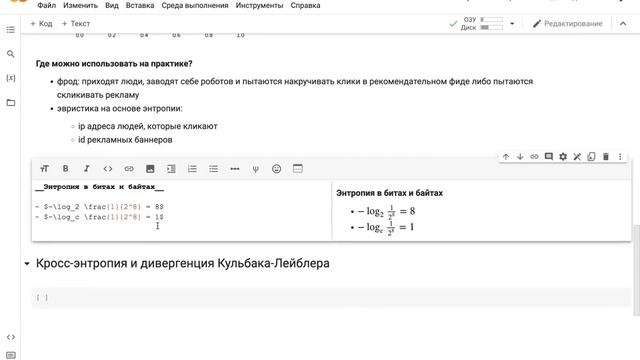The height and width of the screenshot is (360, 640).
Task: Click the empty code cell input area
Action: 331,298
